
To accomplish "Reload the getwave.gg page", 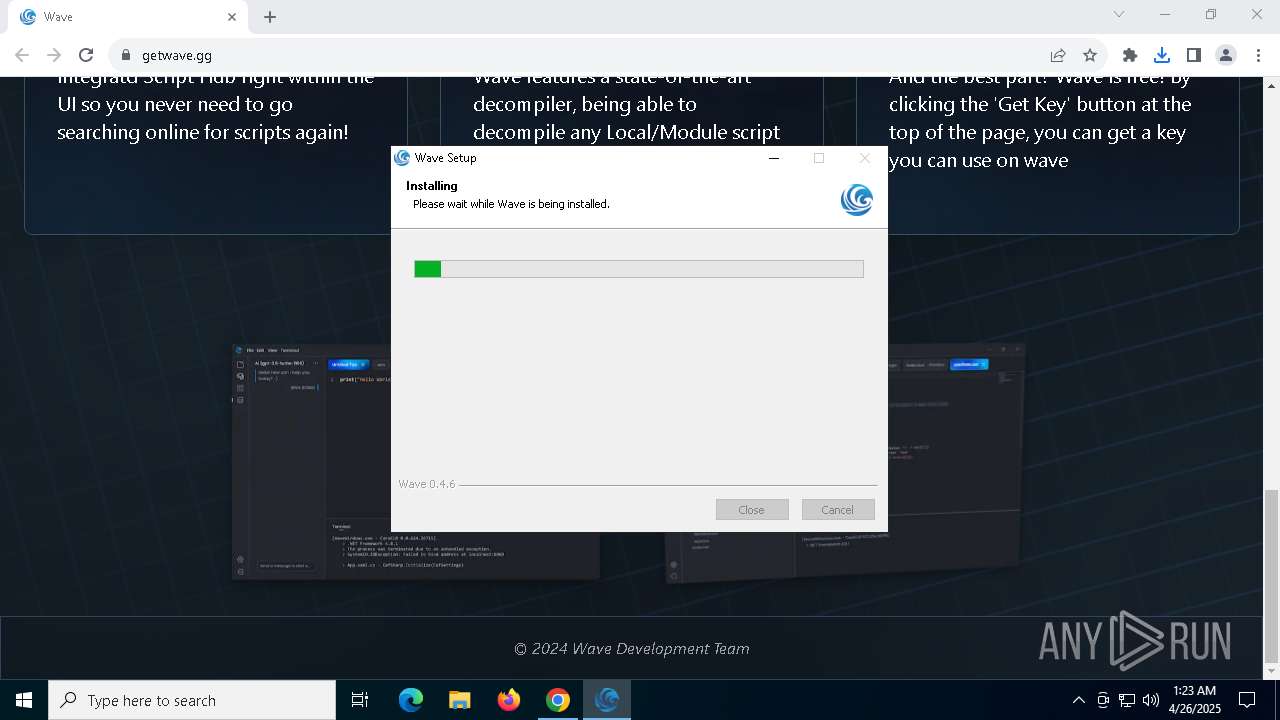I will coord(86,55).
